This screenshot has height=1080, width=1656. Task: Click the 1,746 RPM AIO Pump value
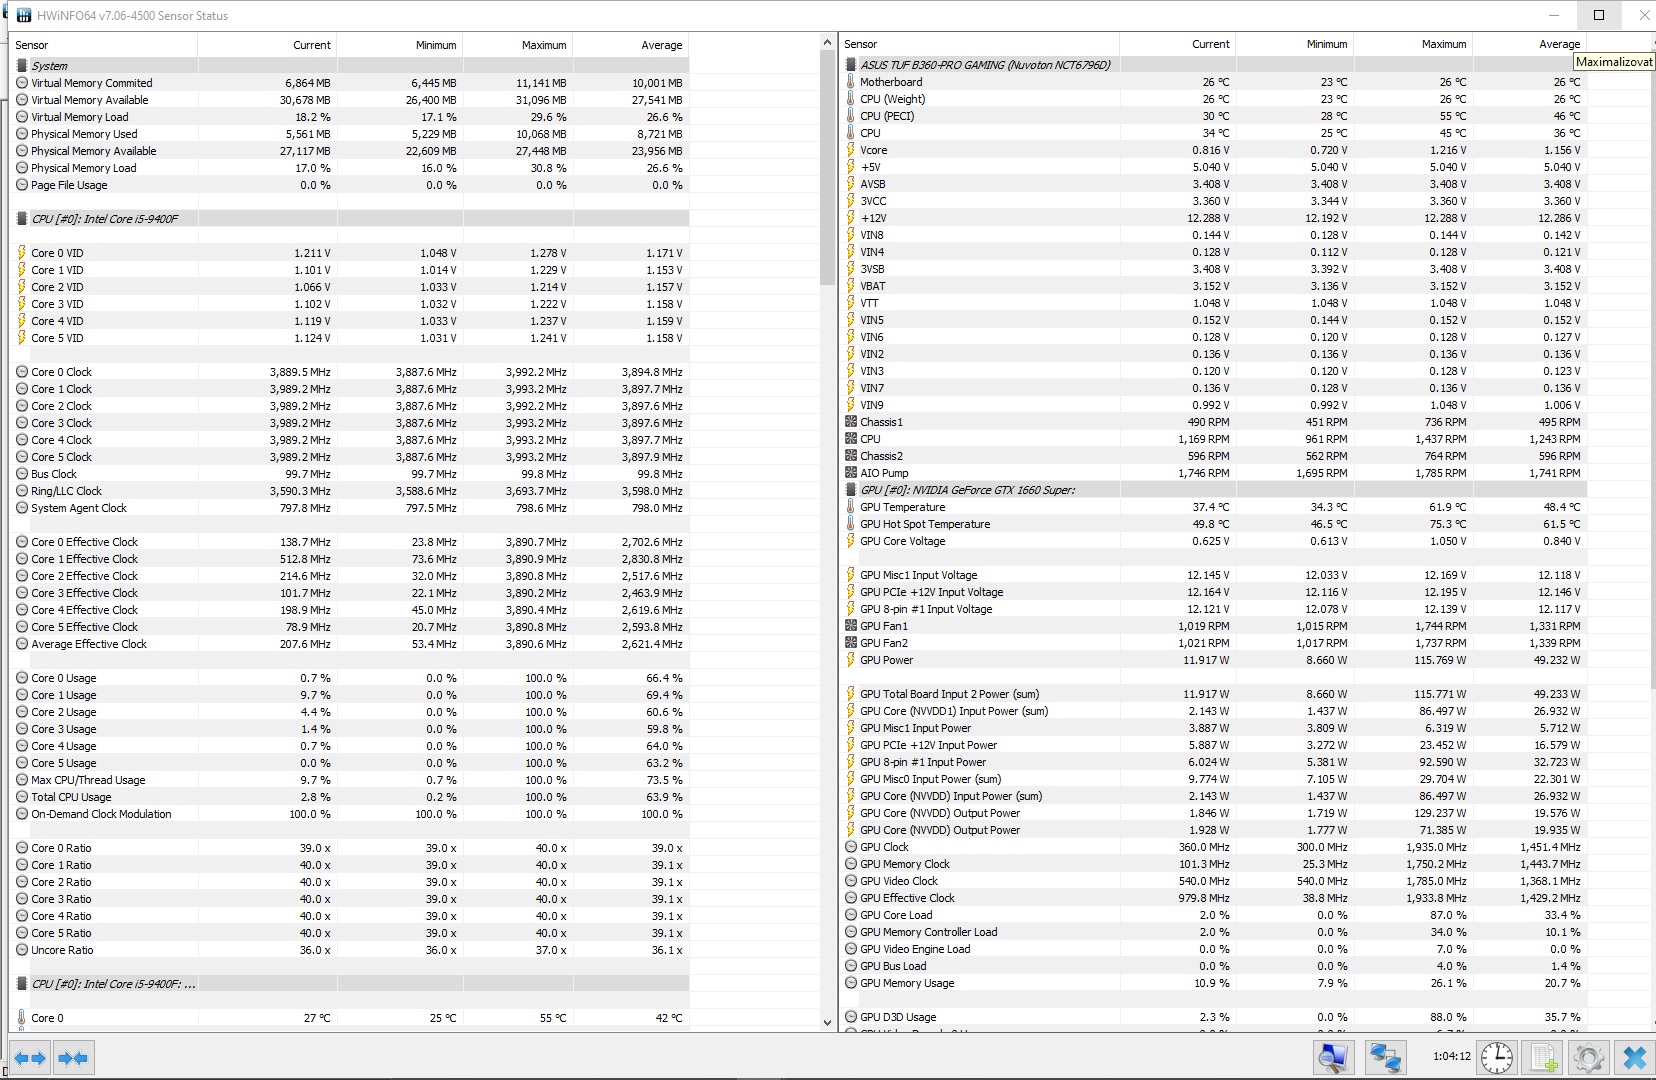tap(1203, 473)
